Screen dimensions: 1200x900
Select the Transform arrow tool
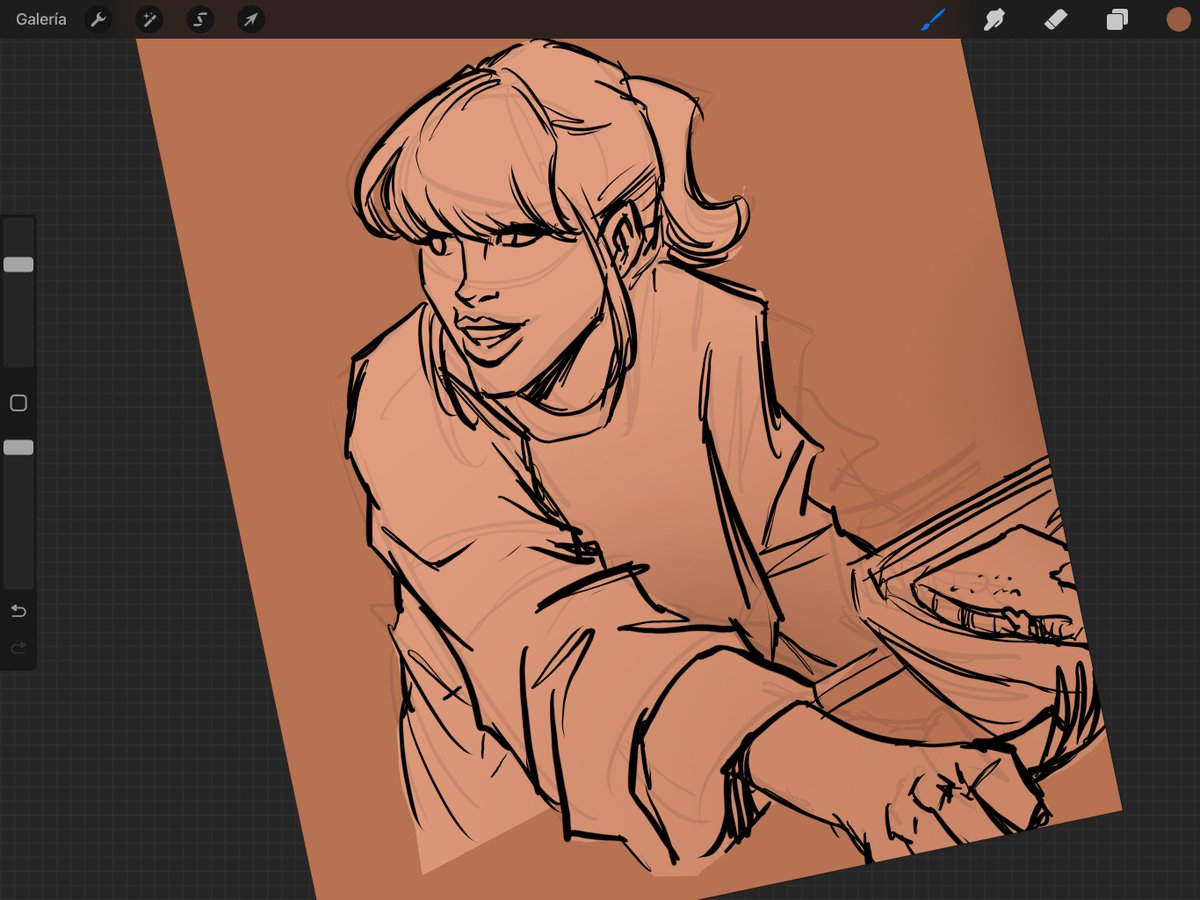coord(249,19)
